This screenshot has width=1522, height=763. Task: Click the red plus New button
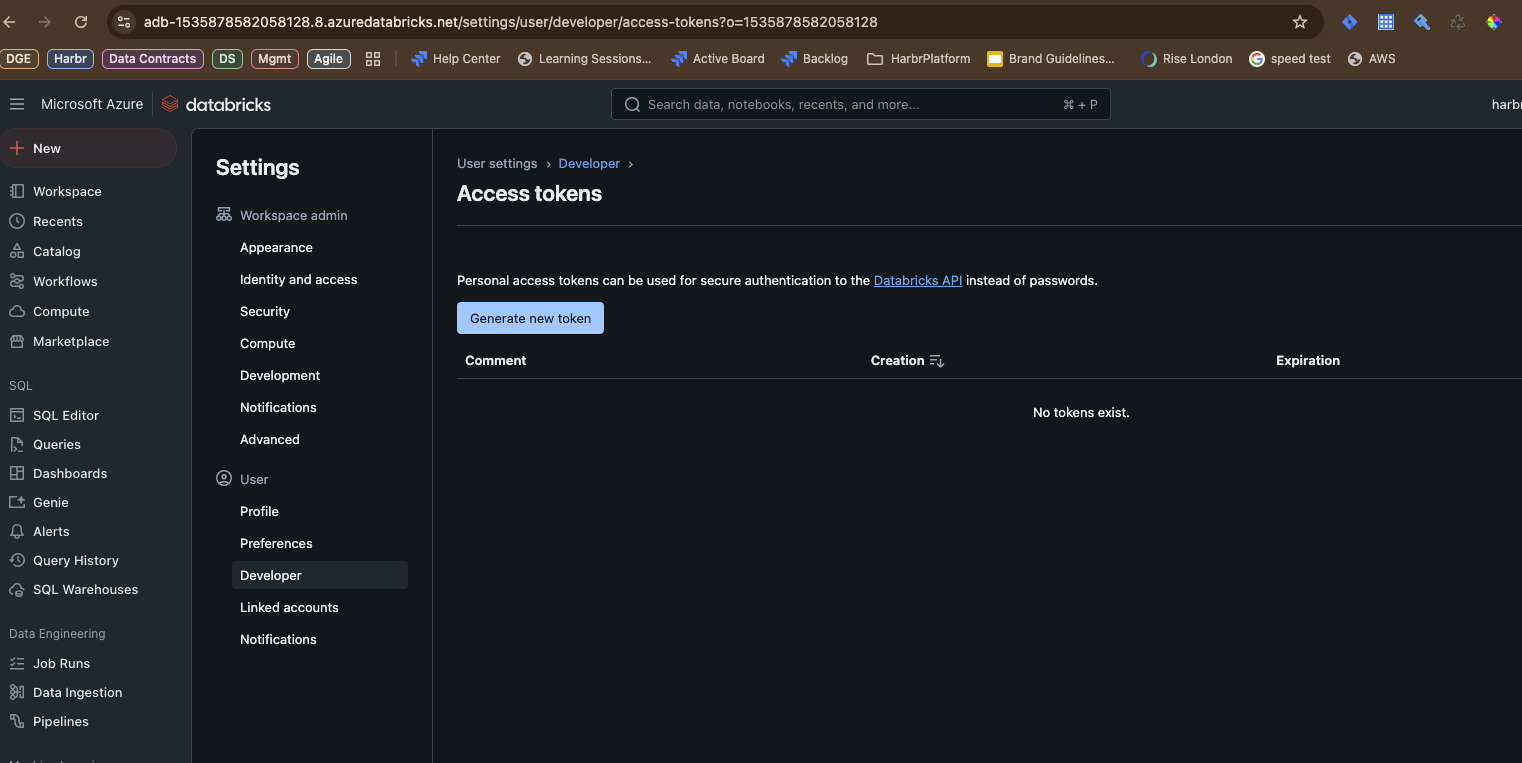coord(17,148)
